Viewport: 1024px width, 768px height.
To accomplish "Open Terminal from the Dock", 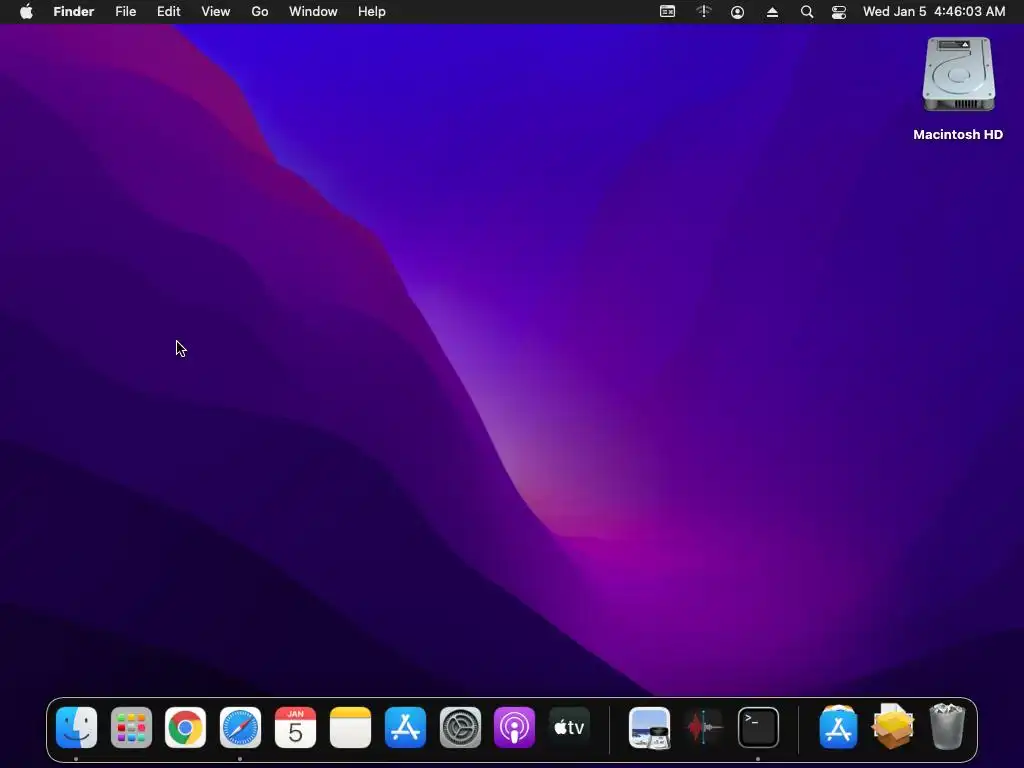I will tap(758, 728).
